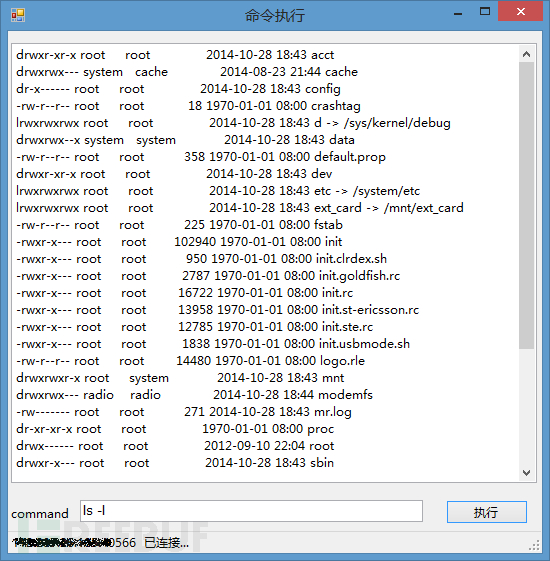The image size is (550, 561).
Task: Maximize the 命令执行 window
Action: (485, 11)
